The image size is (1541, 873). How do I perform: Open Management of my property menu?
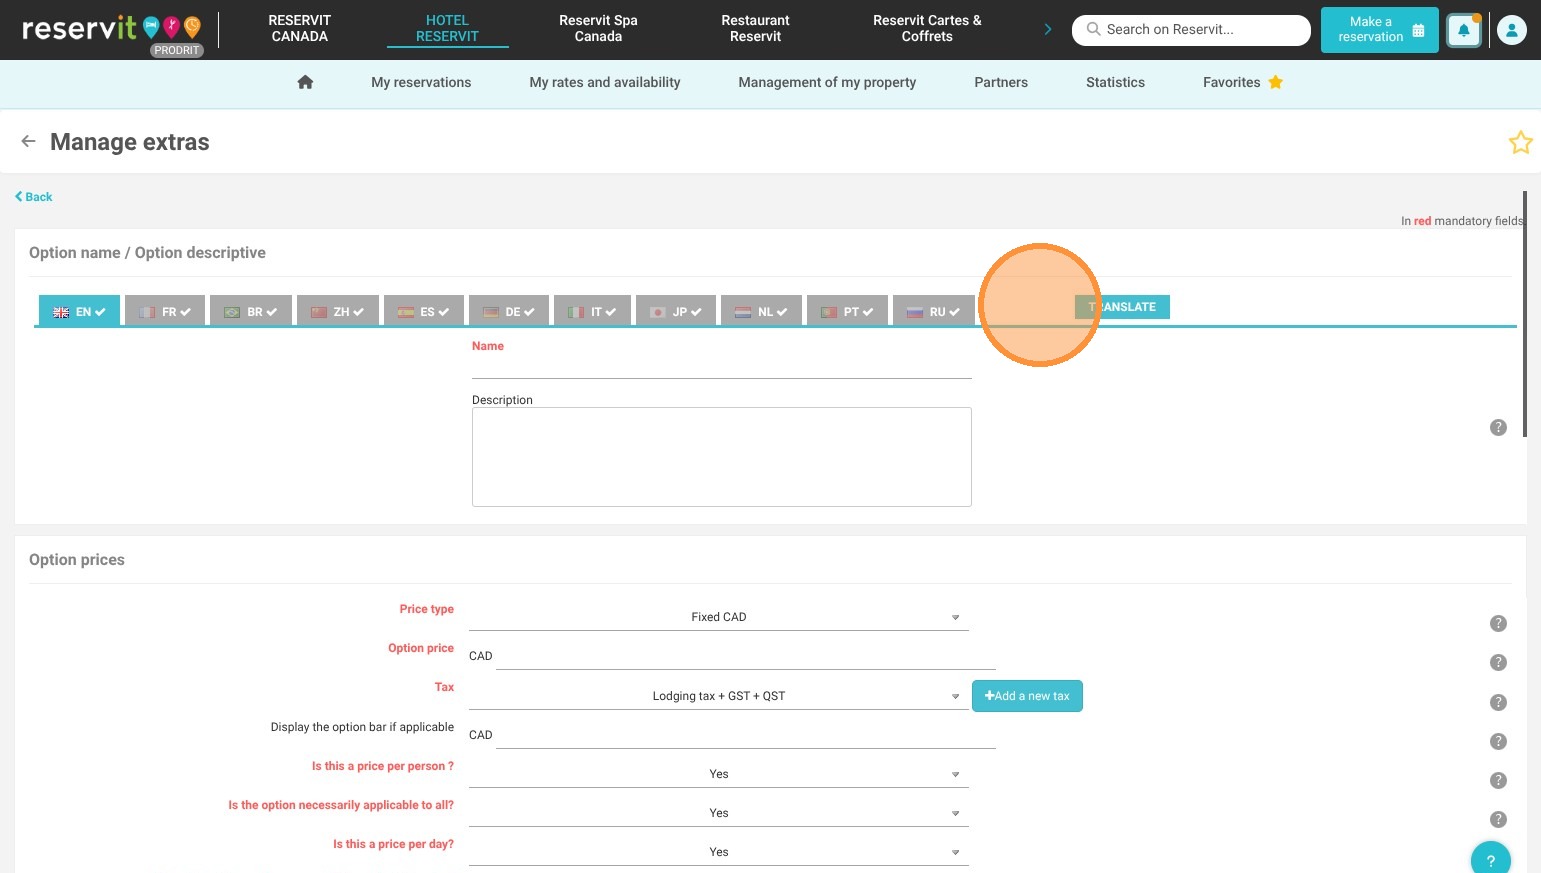click(827, 83)
